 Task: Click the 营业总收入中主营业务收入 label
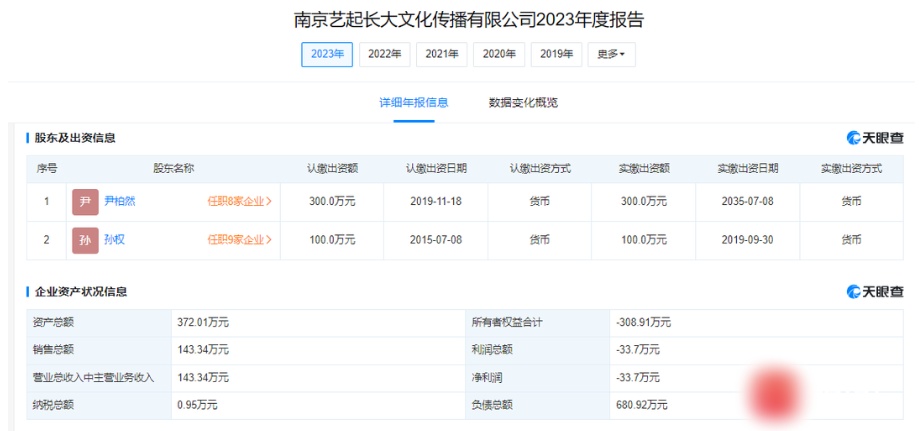coord(94,378)
